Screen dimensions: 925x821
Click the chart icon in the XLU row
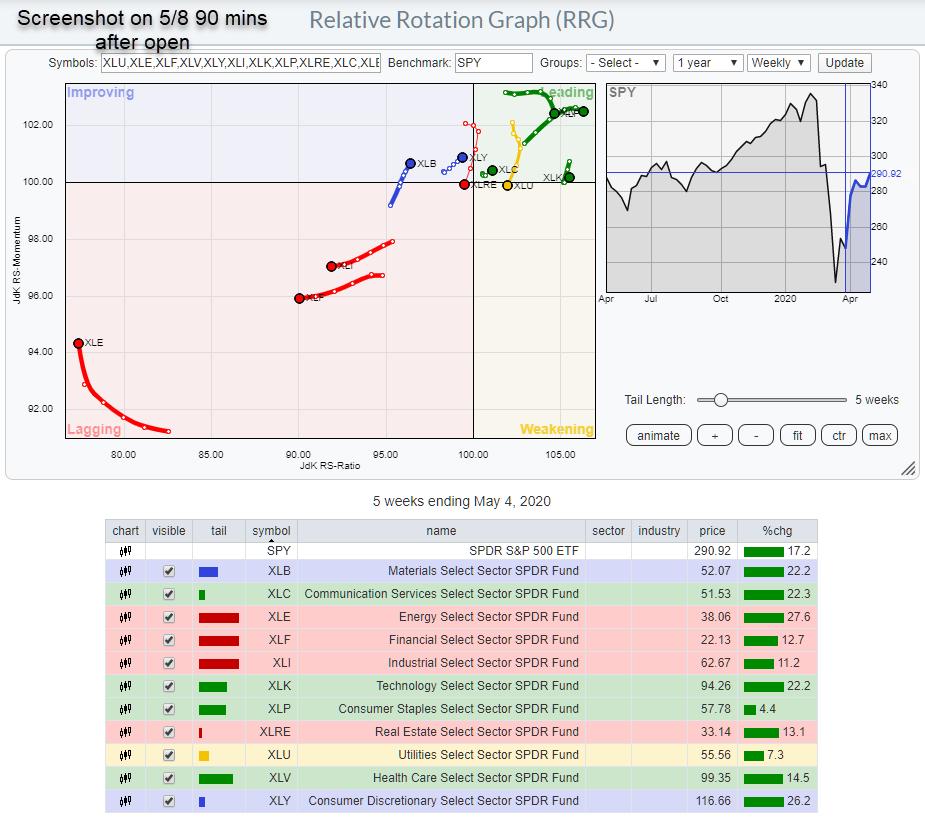click(125, 755)
